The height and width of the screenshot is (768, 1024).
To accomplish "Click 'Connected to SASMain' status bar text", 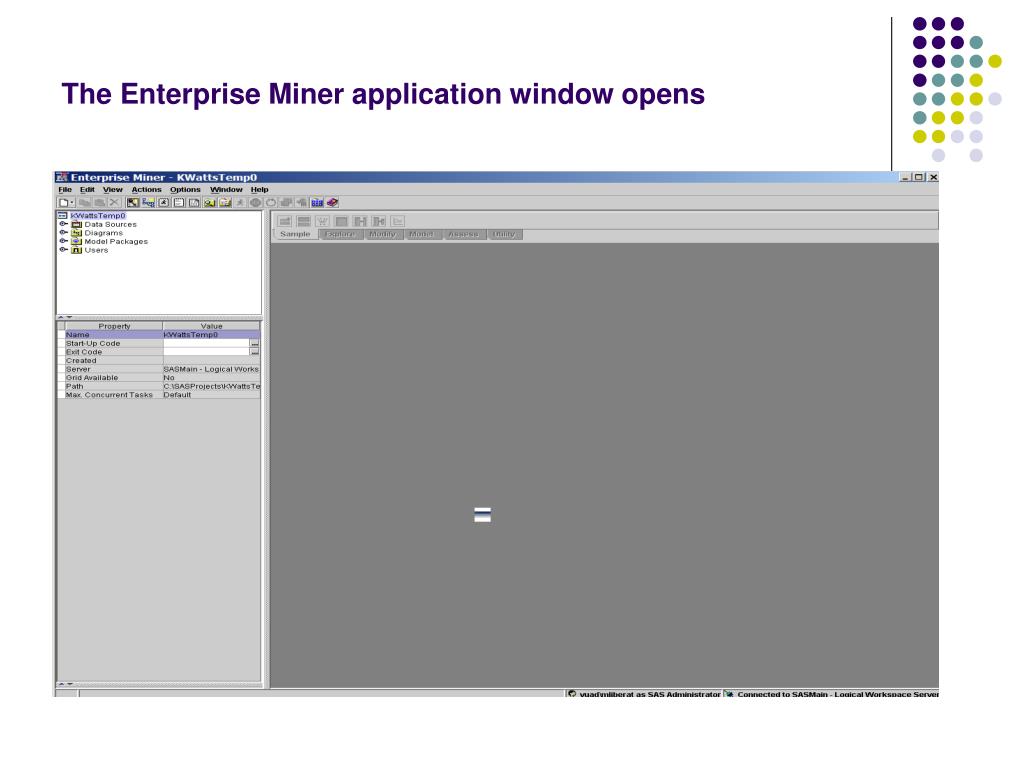I will pos(838,694).
